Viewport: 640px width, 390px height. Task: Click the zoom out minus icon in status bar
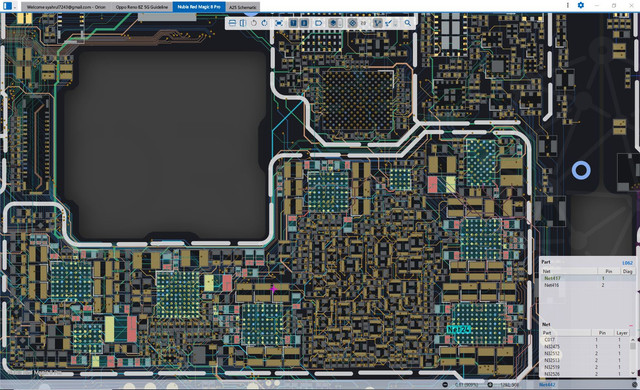[445, 385]
